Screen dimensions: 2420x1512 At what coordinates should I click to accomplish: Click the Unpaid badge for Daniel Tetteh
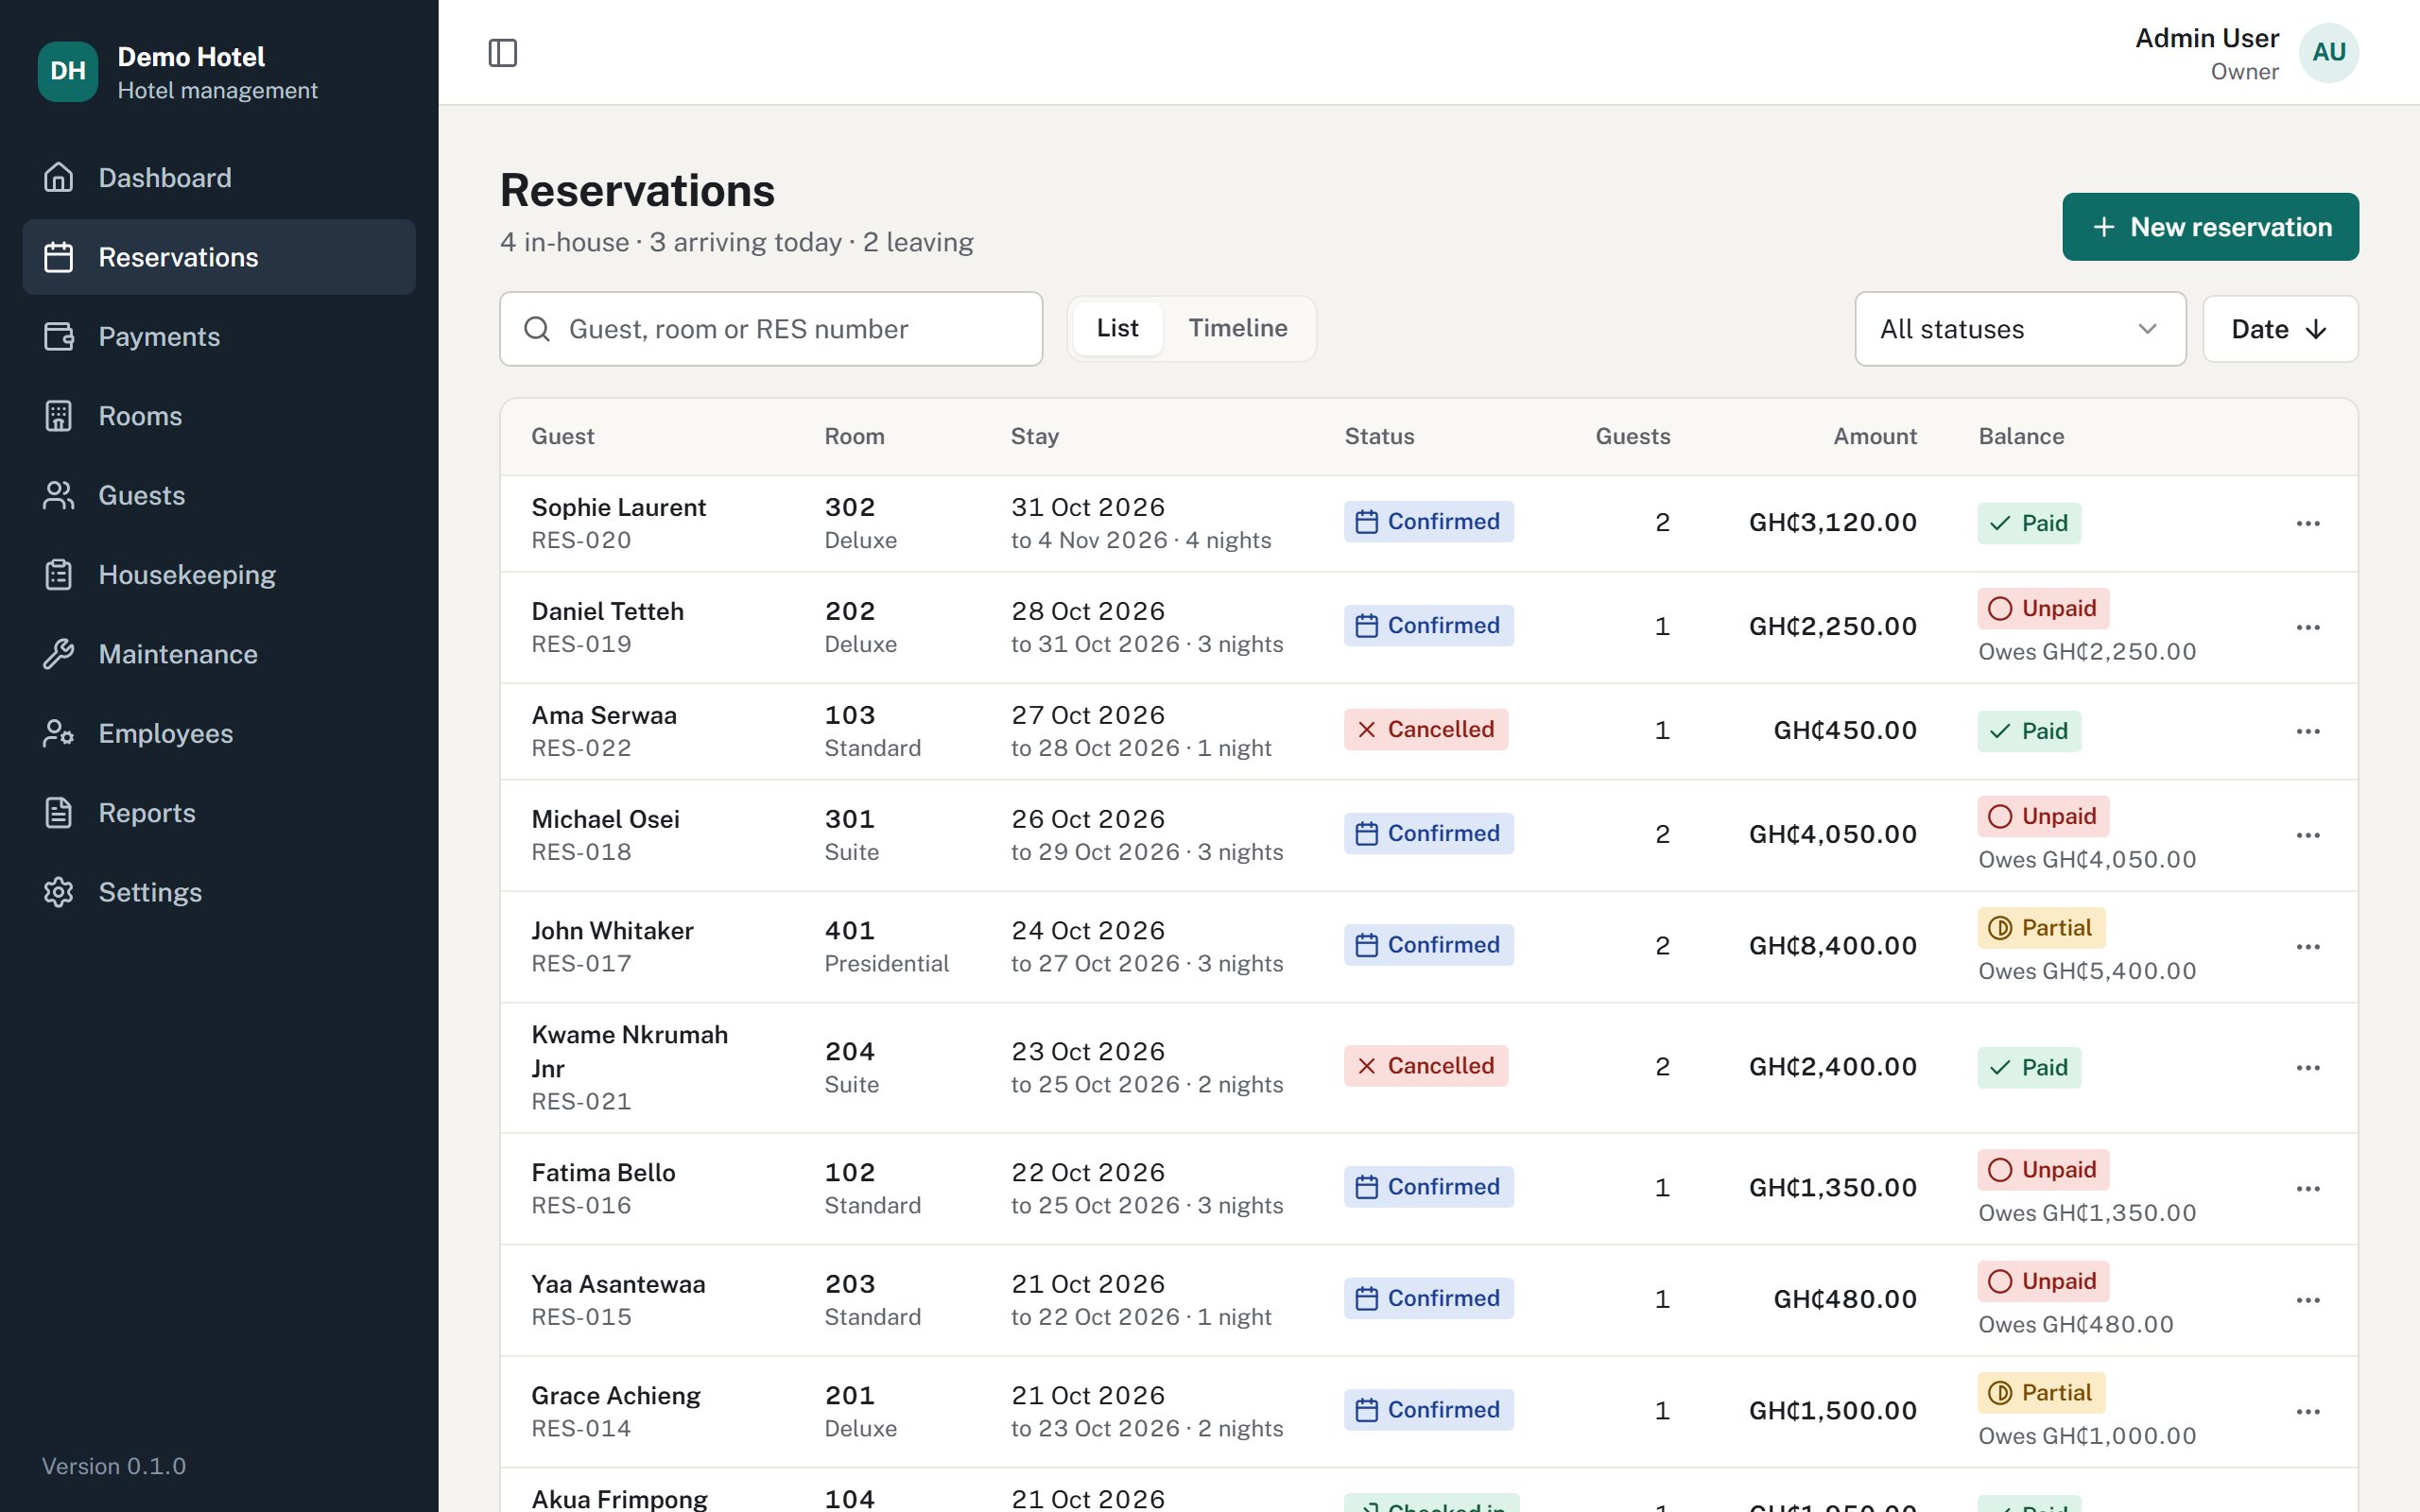point(2043,608)
